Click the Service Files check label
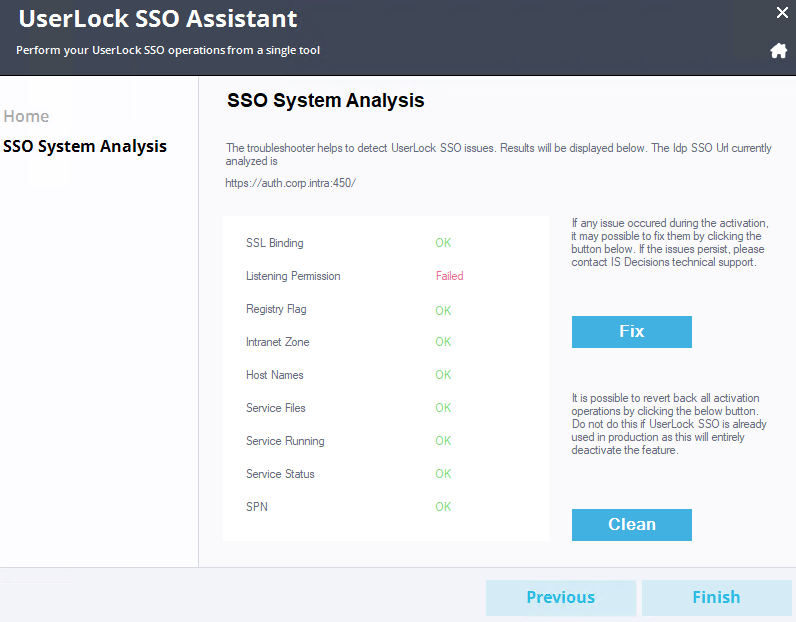 pyautogui.click(x=275, y=408)
